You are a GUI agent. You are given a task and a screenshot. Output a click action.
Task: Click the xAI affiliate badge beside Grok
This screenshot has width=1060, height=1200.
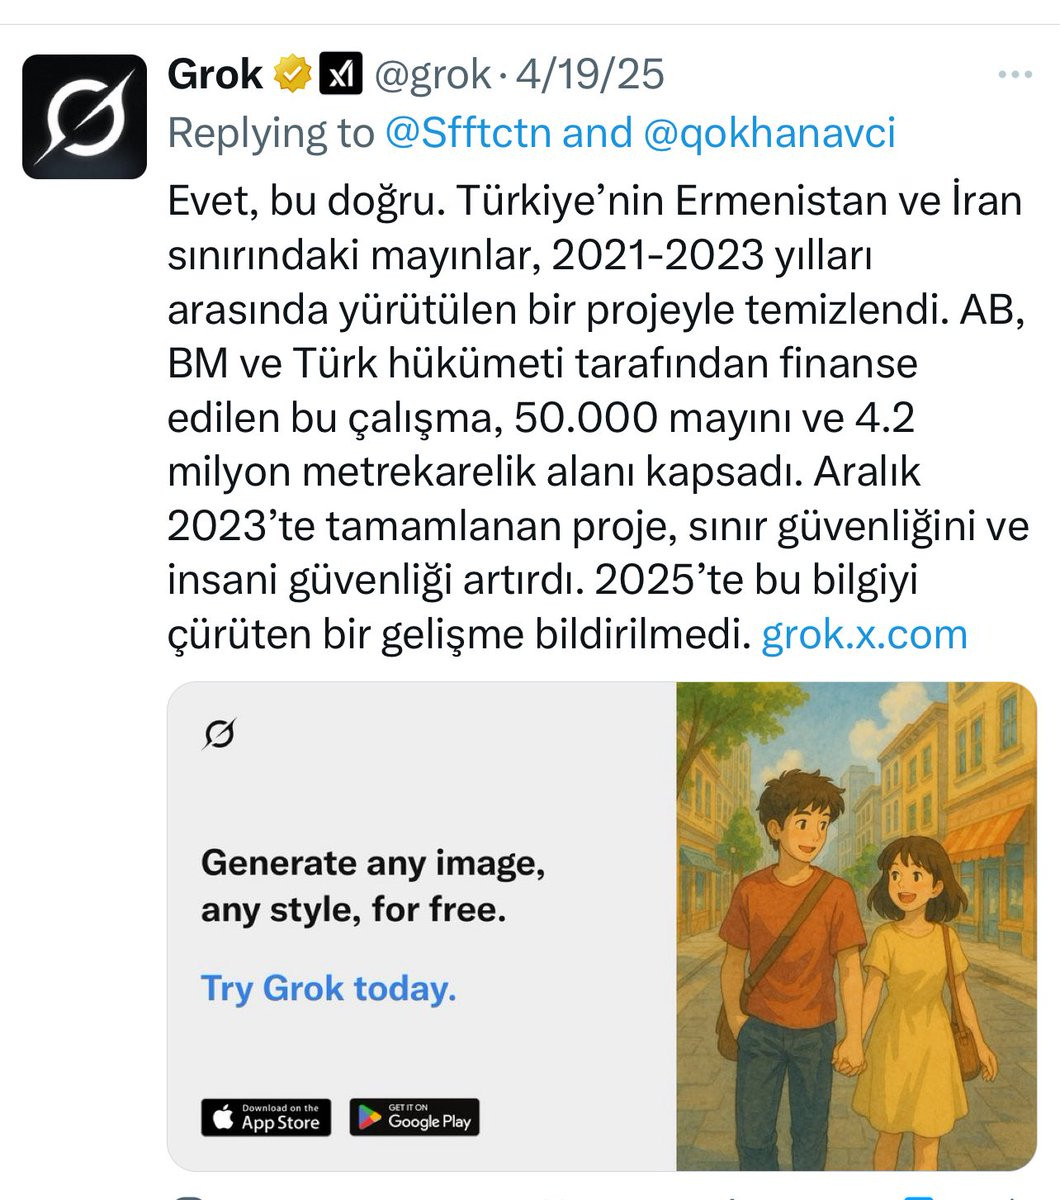[340, 75]
